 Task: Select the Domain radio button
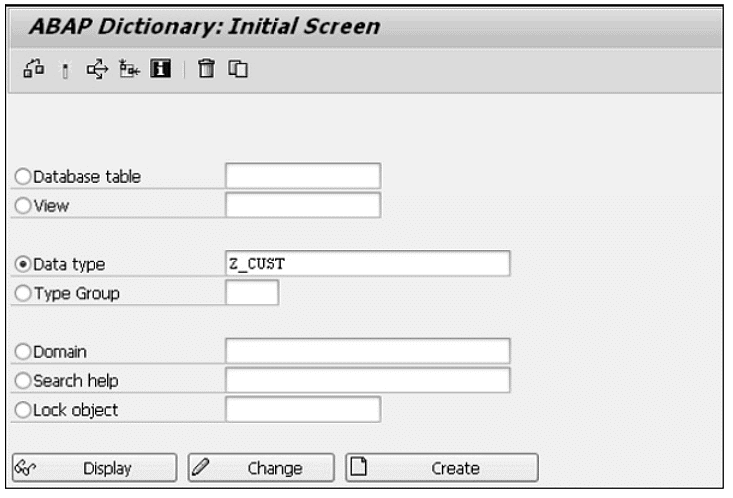(x=24, y=352)
